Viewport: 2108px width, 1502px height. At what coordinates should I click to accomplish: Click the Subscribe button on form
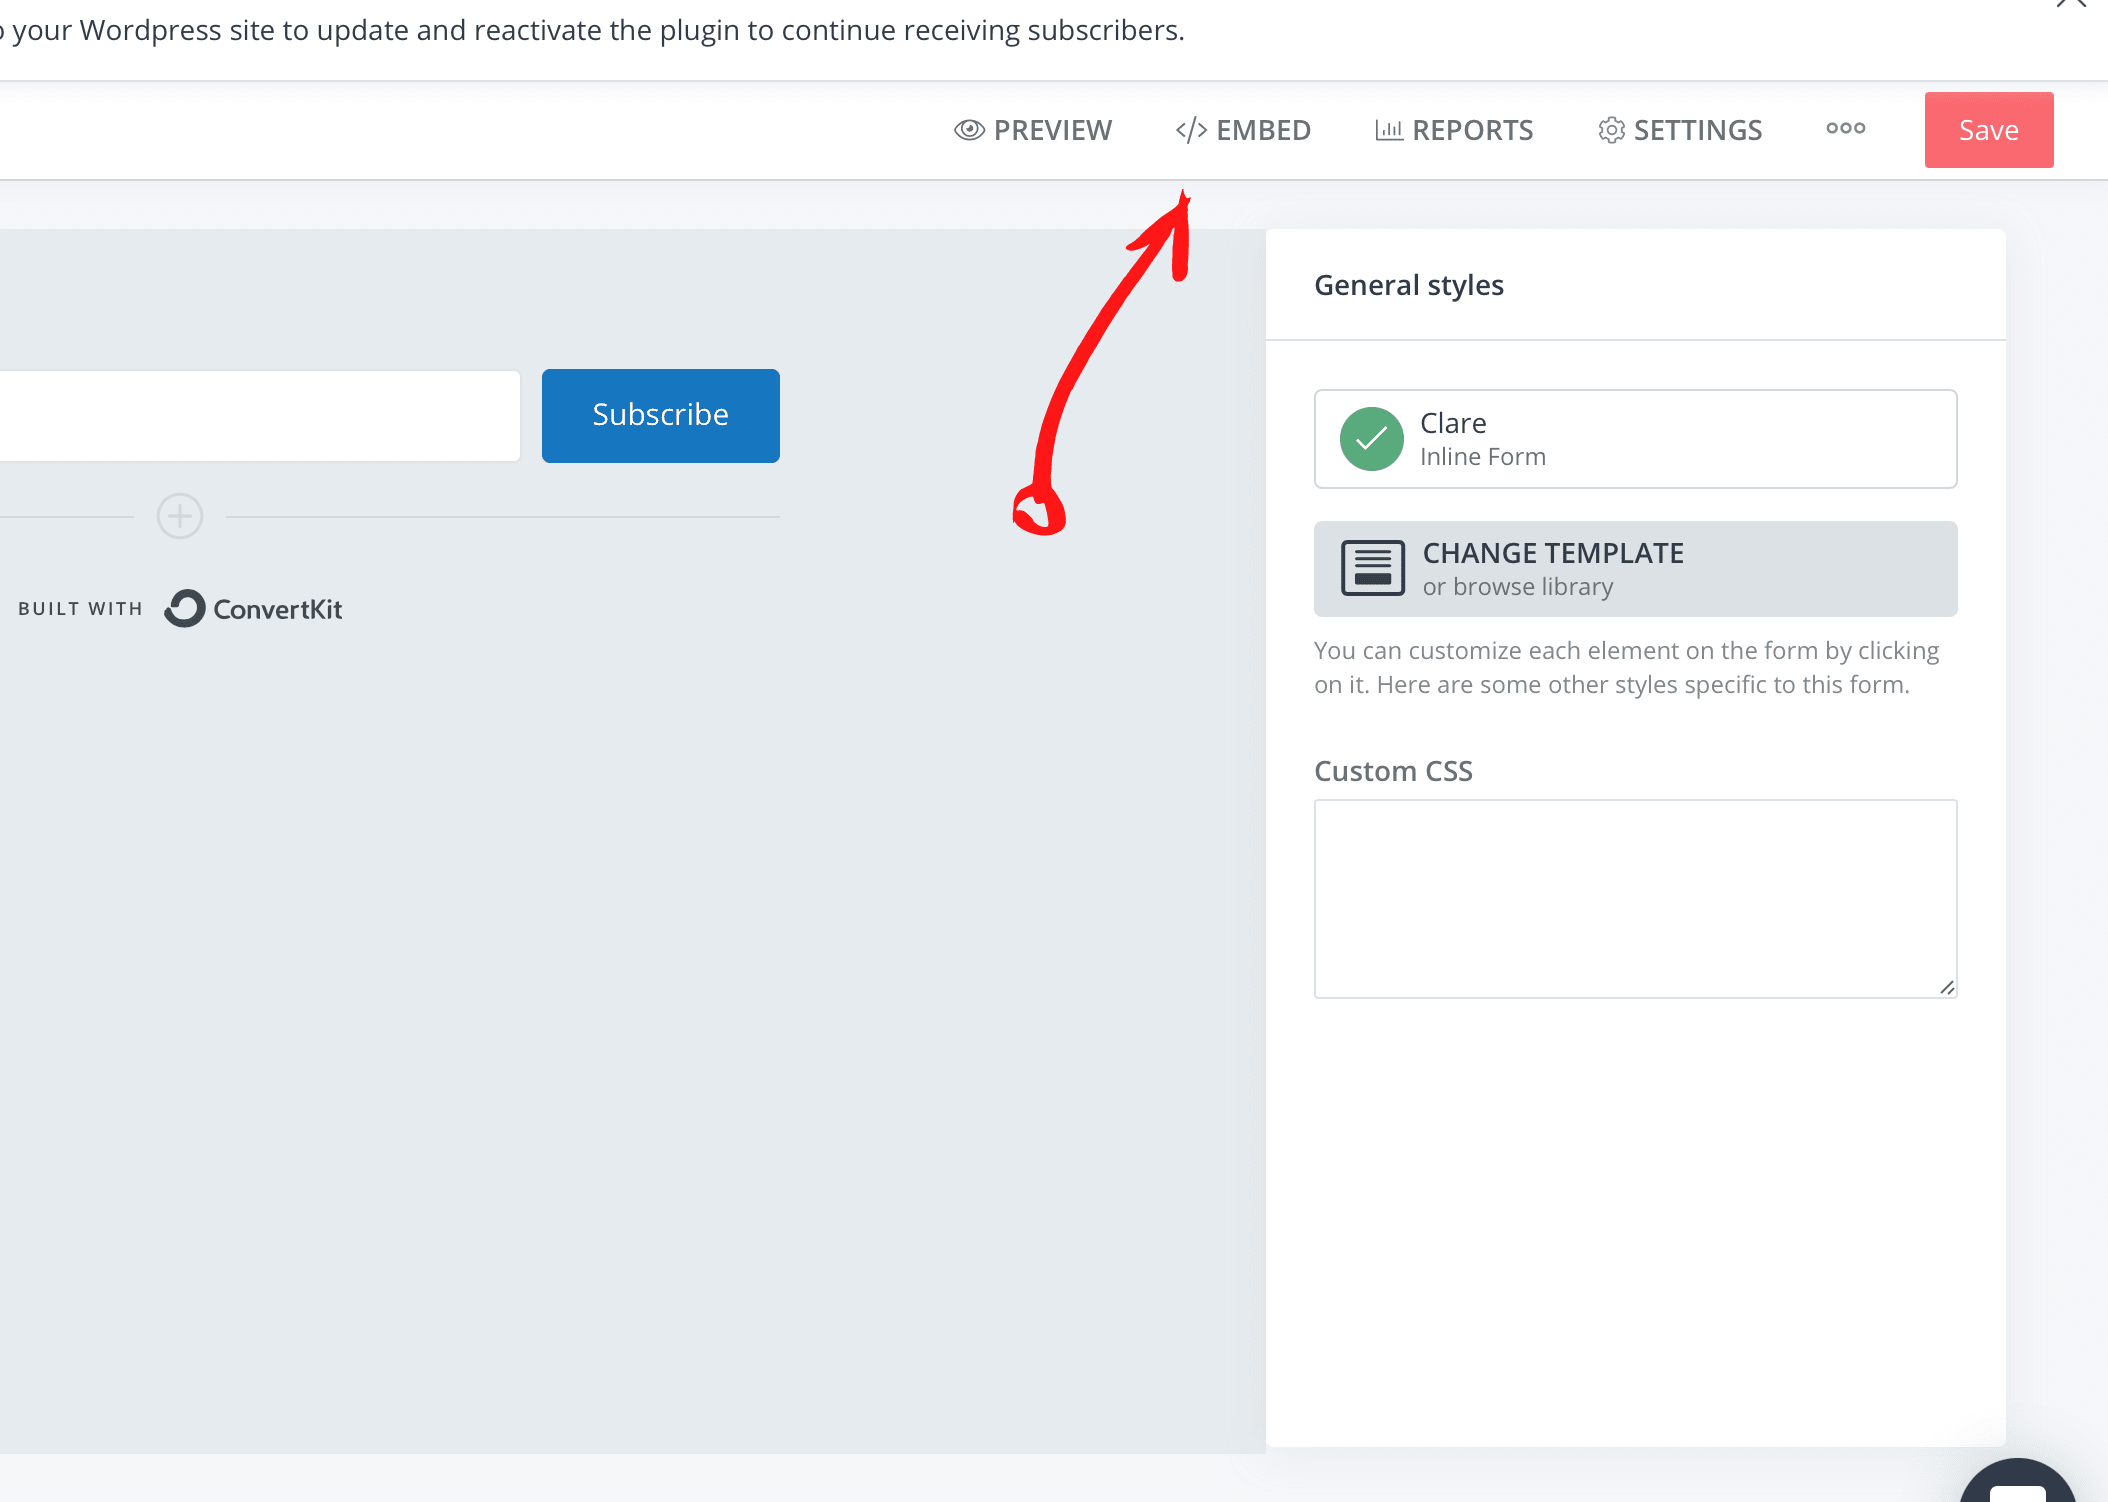tap(660, 415)
